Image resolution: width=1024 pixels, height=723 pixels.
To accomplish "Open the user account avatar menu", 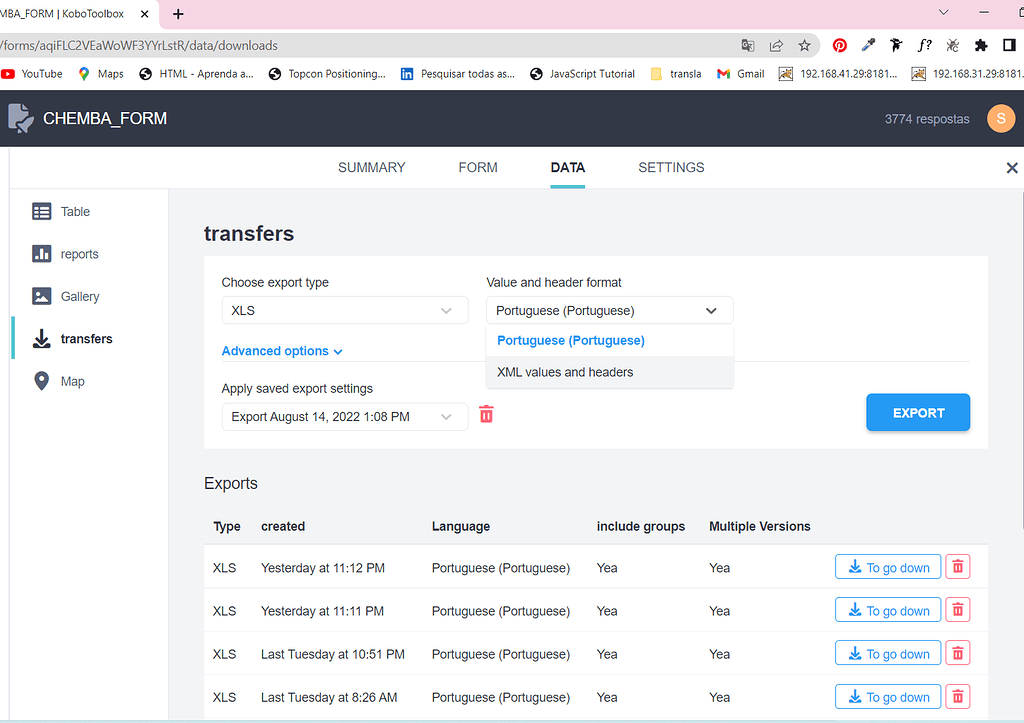I will [1001, 118].
